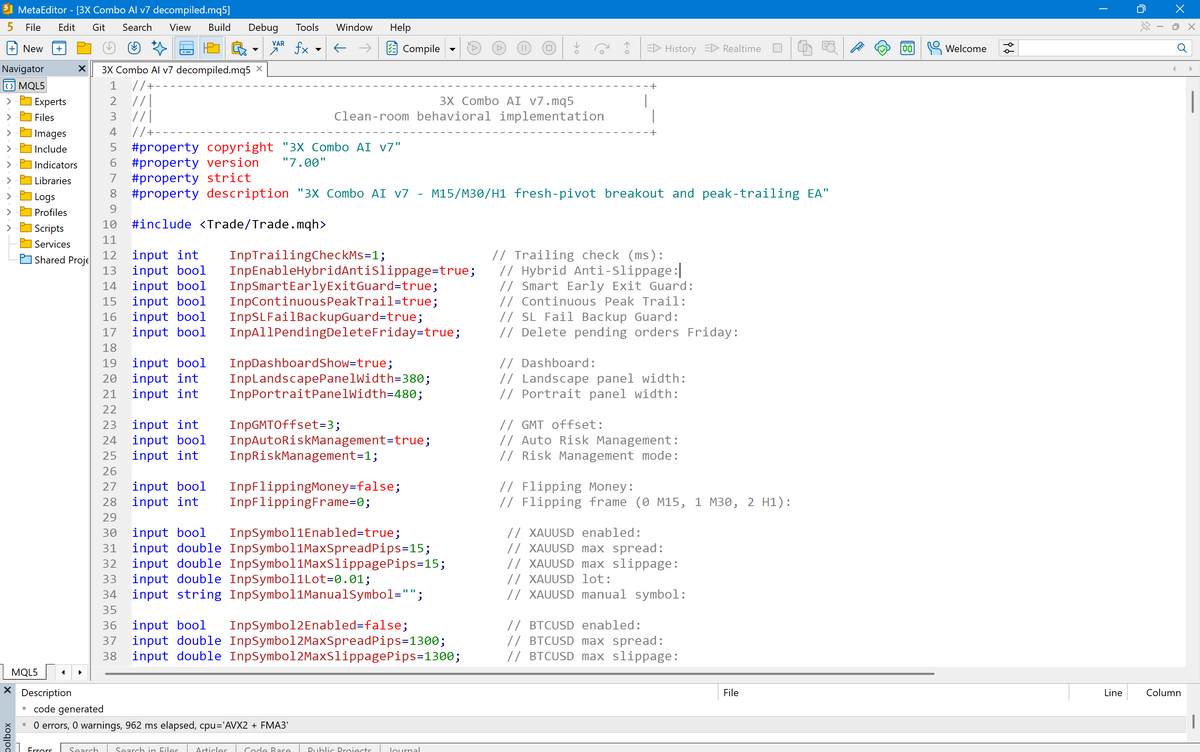Expand the Indicators folder
Image resolution: width=1200 pixels, height=752 pixels.
pos(8,165)
